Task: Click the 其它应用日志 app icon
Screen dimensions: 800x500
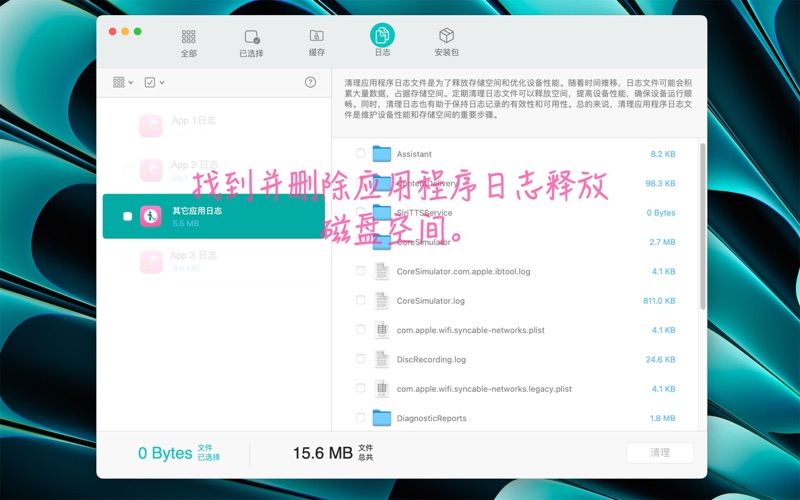Action: point(151,216)
